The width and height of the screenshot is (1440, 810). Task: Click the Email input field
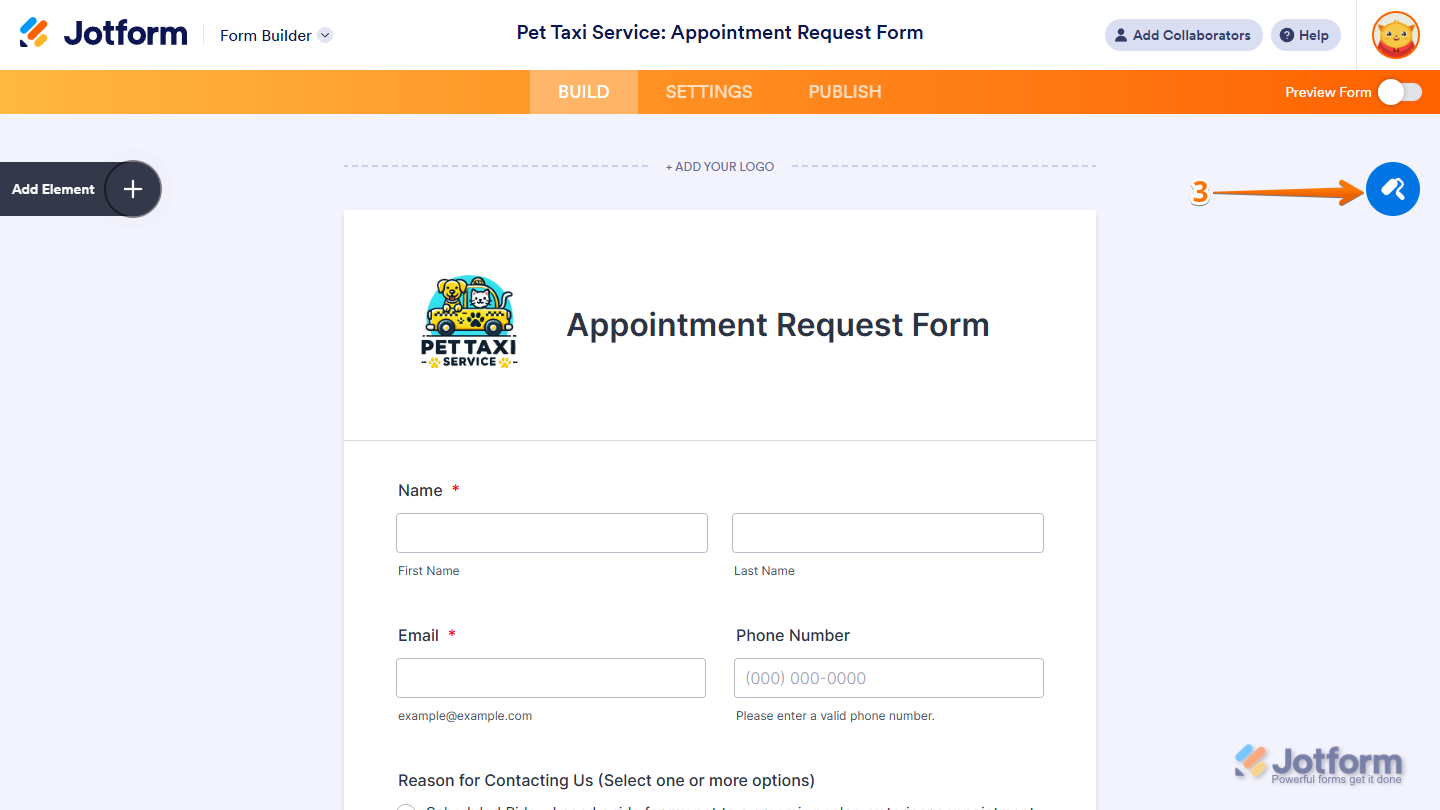tap(551, 678)
